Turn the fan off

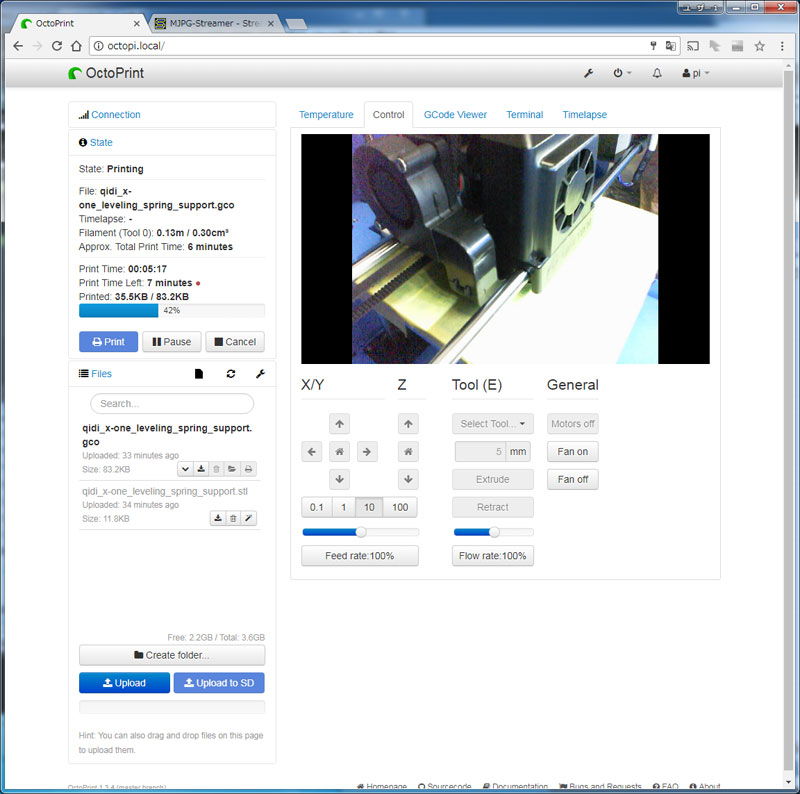[x=572, y=479]
